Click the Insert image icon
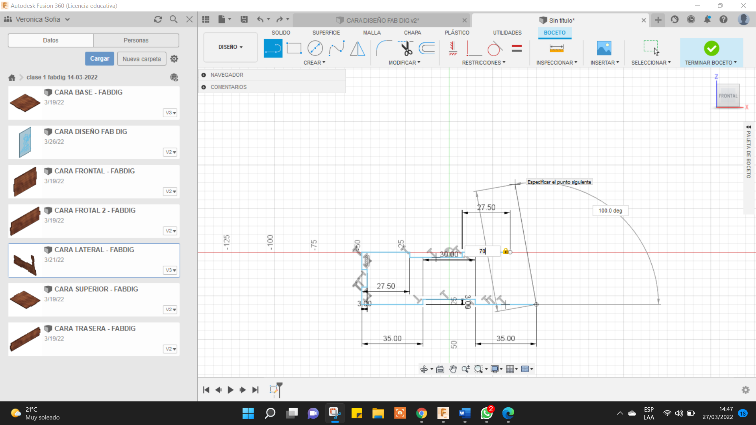 click(604, 48)
